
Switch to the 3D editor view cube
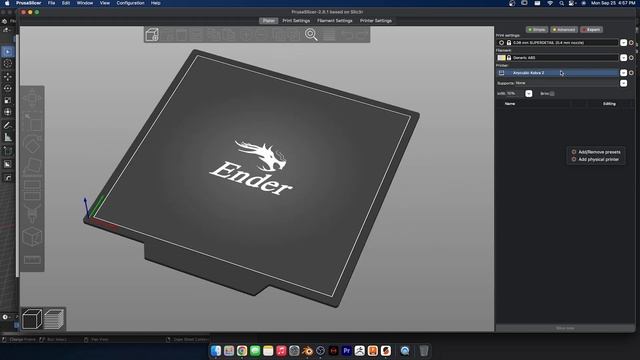point(32,319)
